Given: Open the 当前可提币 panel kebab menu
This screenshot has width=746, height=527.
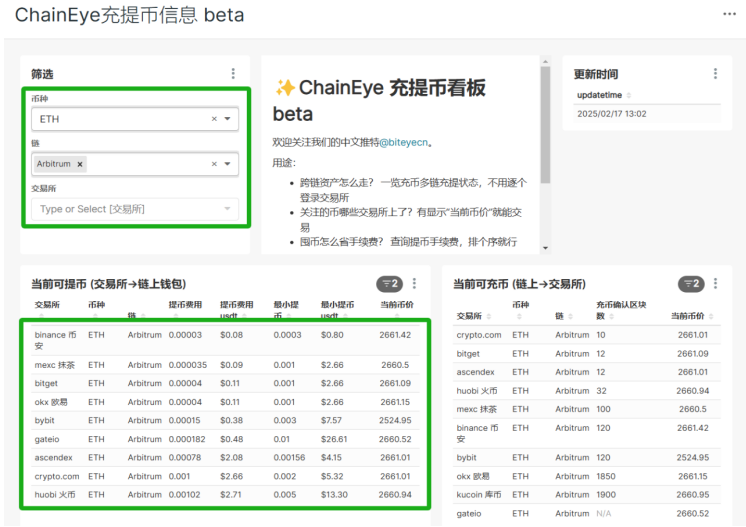Looking at the screenshot, I should 414,283.
